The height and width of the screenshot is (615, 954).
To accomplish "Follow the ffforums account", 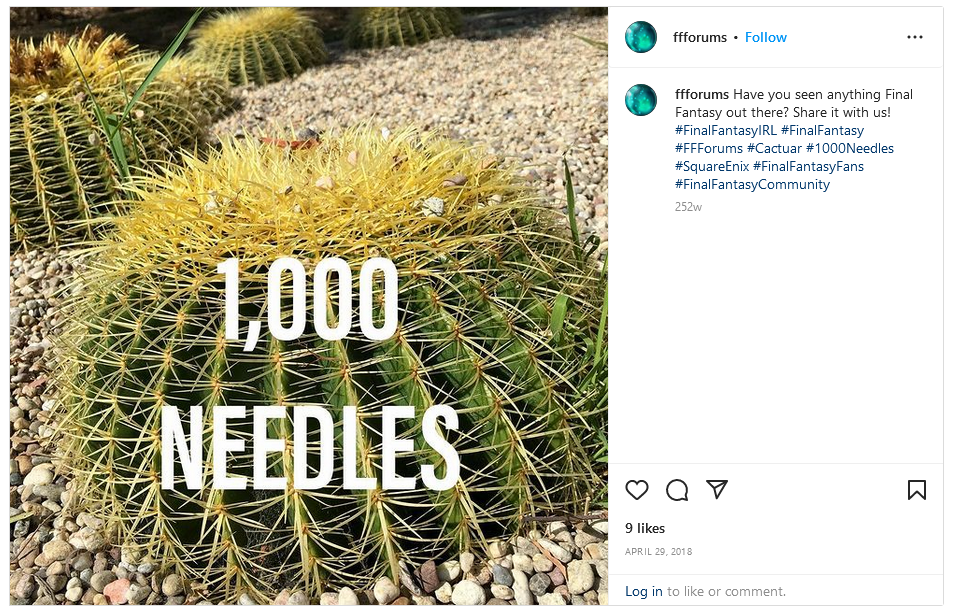I will coord(766,37).
